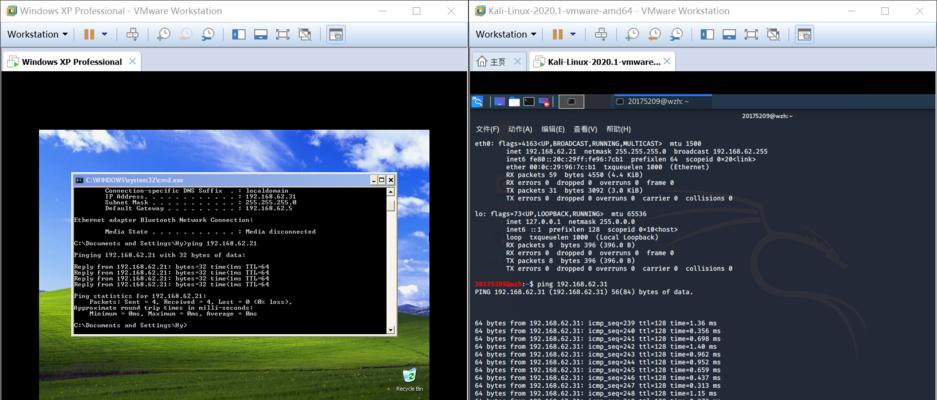
Task: Maximize the XP cmd.exe window
Action: (382, 179)
